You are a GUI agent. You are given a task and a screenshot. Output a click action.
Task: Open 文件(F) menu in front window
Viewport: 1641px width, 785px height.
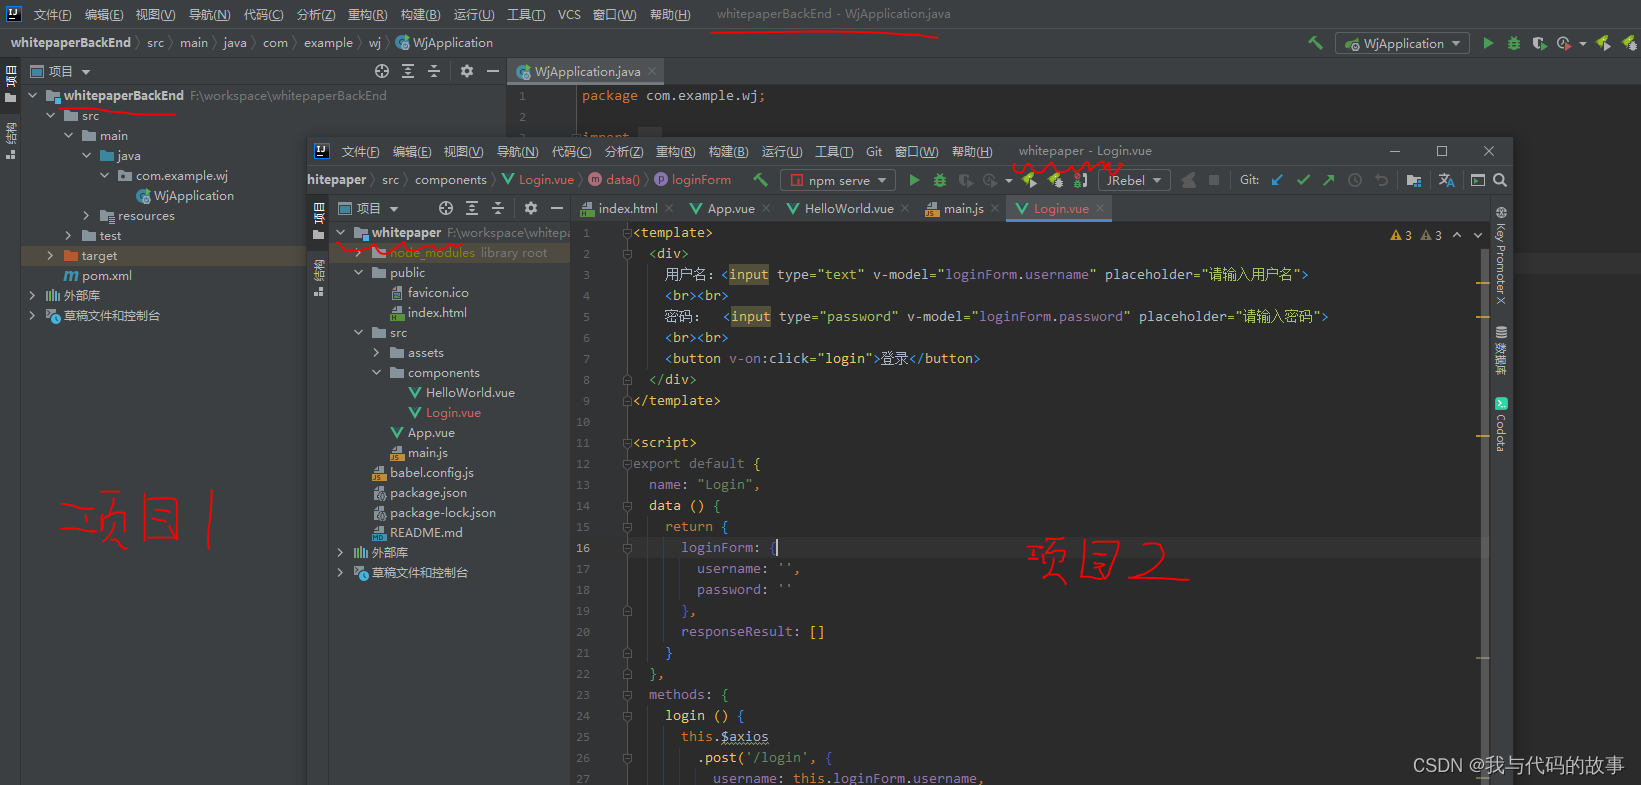360,152
